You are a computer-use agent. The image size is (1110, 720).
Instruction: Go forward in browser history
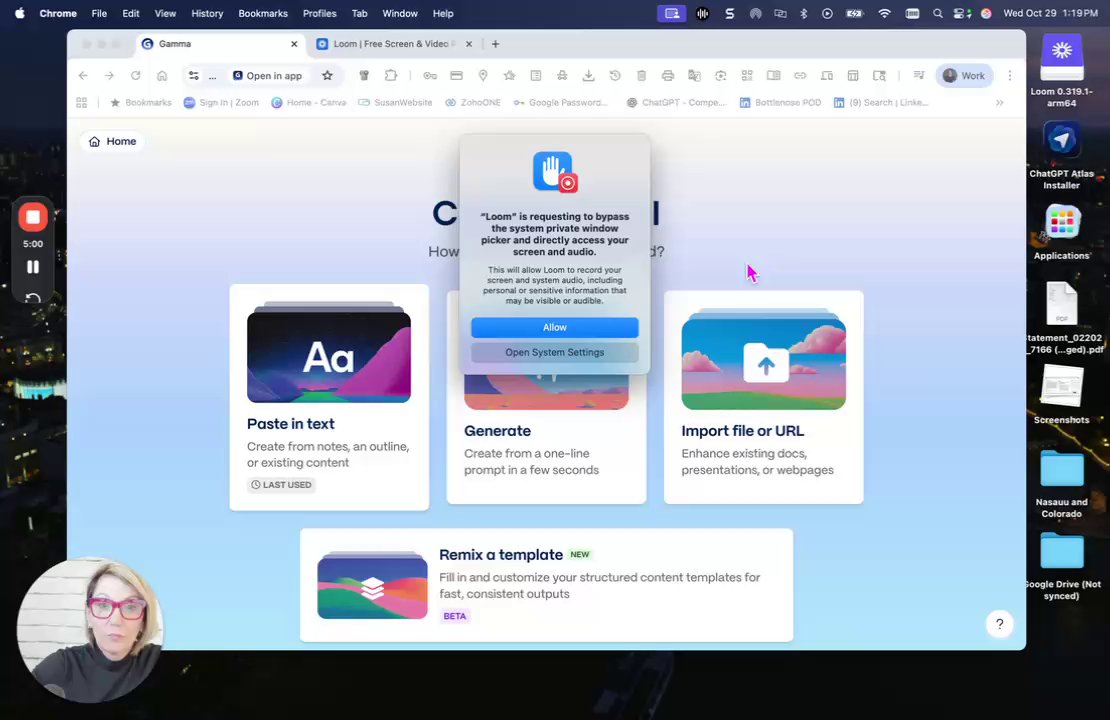tap(109, 76)
